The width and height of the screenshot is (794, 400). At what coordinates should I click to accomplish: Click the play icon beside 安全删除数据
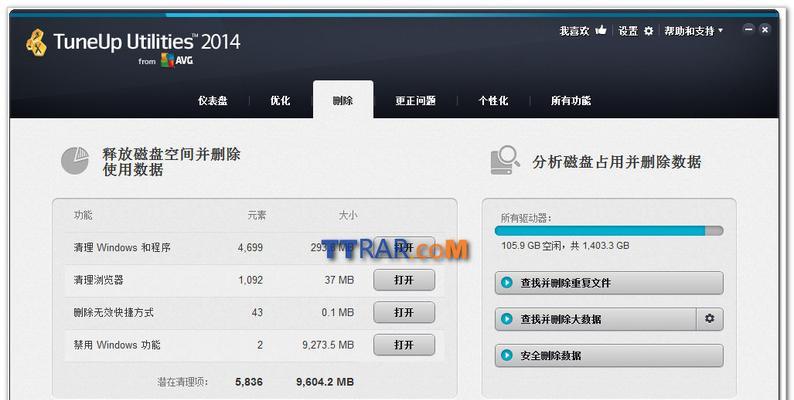[x=507, y=355]
